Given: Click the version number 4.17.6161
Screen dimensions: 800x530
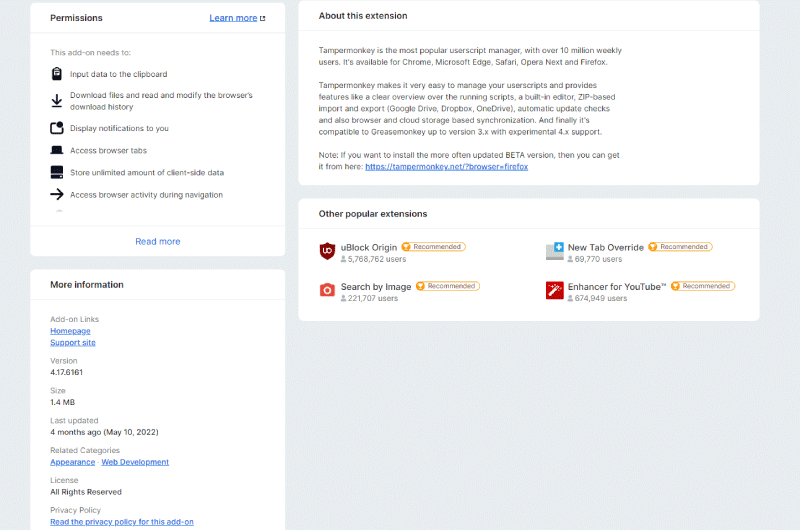Looking at the screenshot, I should coord(66,372).
